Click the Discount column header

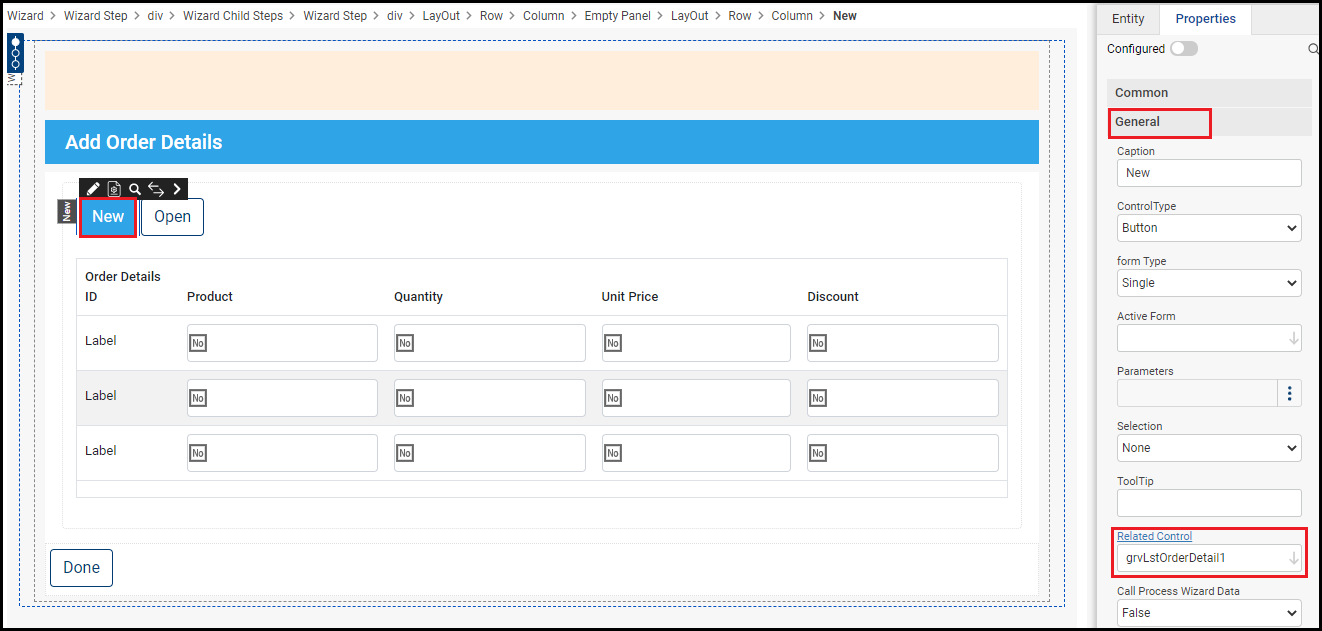[x=833, y=297]
